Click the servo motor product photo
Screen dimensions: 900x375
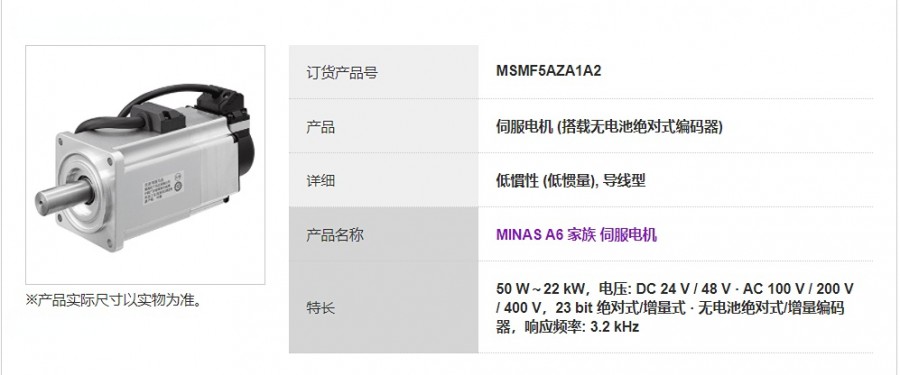145,165
